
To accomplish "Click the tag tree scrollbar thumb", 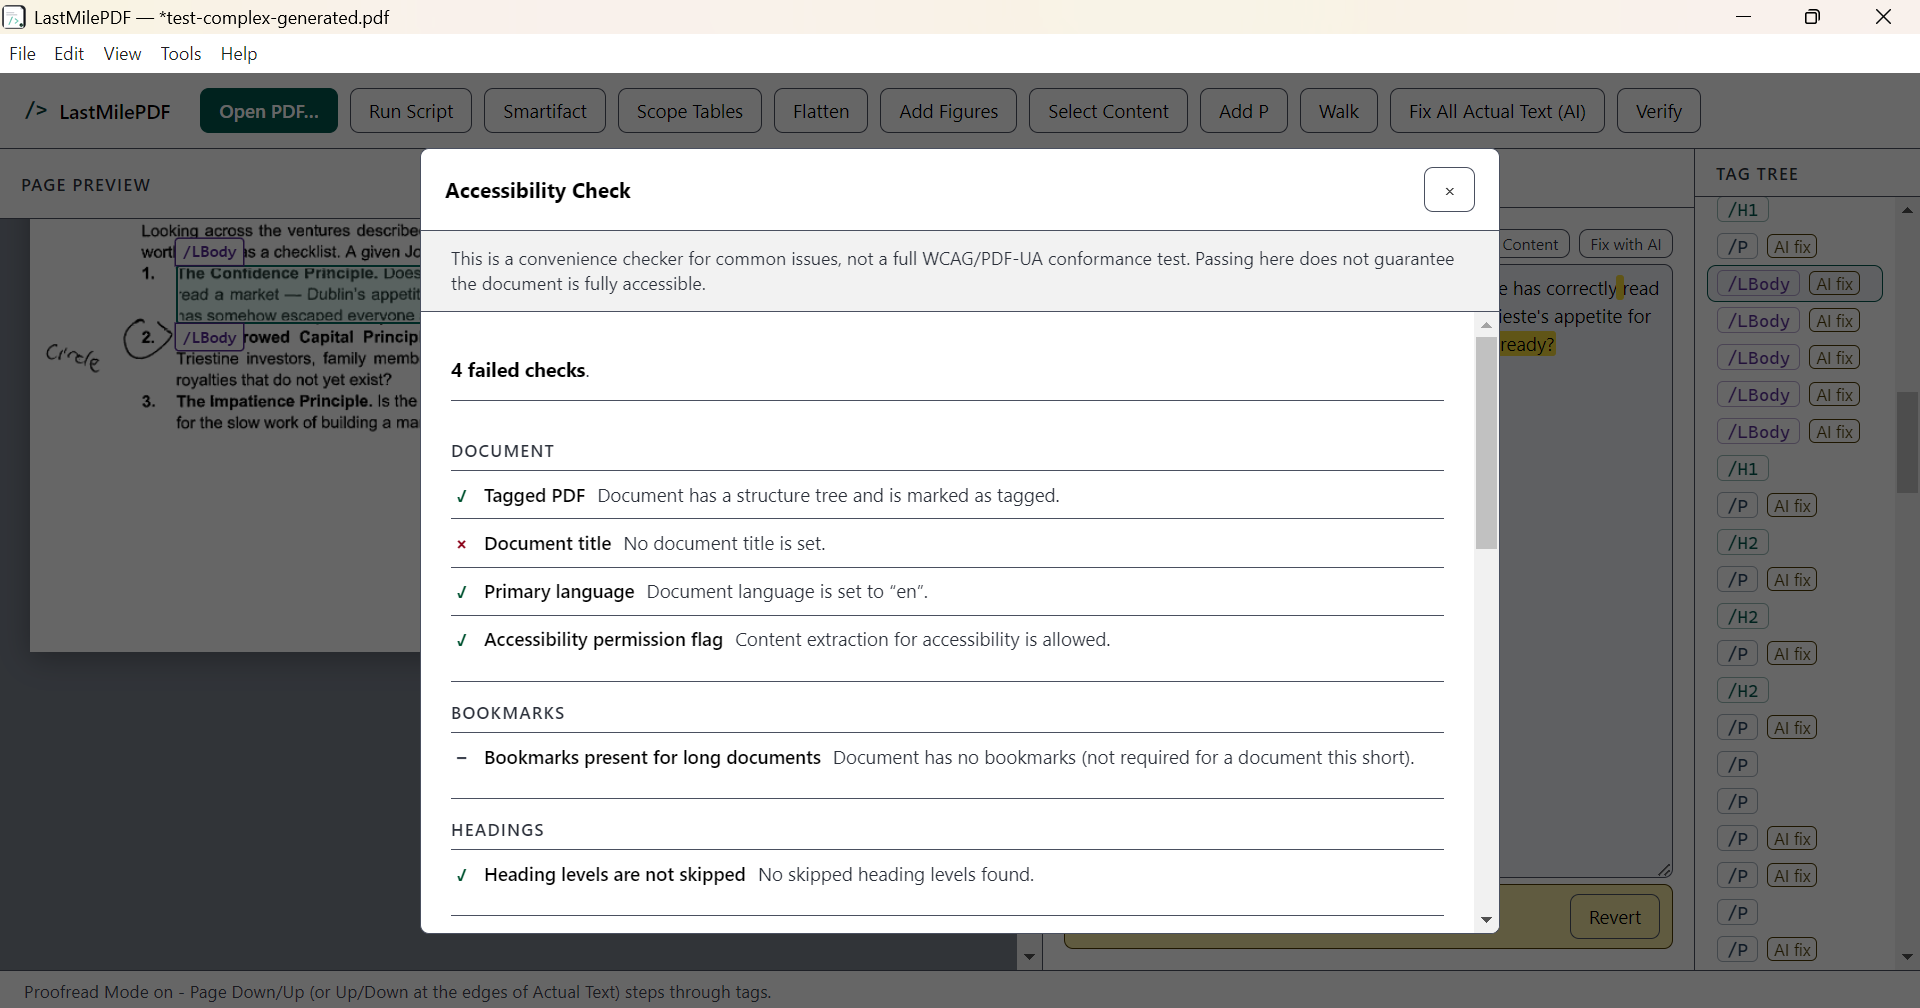I will click(1907, 442).
